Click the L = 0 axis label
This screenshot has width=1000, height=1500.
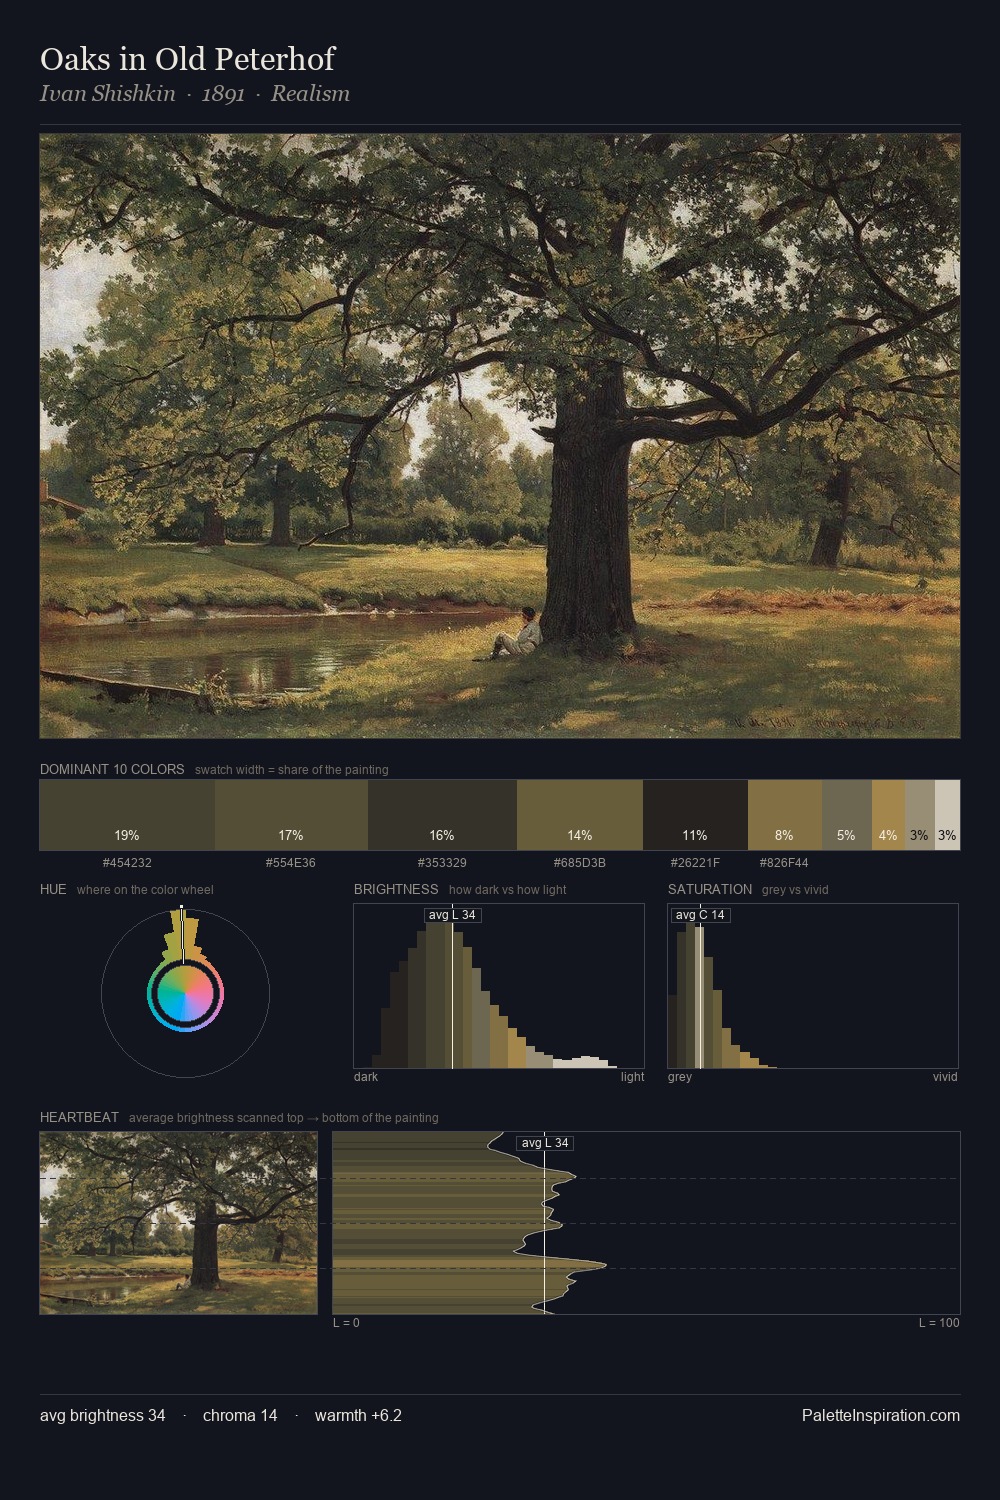pos(346,1323)
